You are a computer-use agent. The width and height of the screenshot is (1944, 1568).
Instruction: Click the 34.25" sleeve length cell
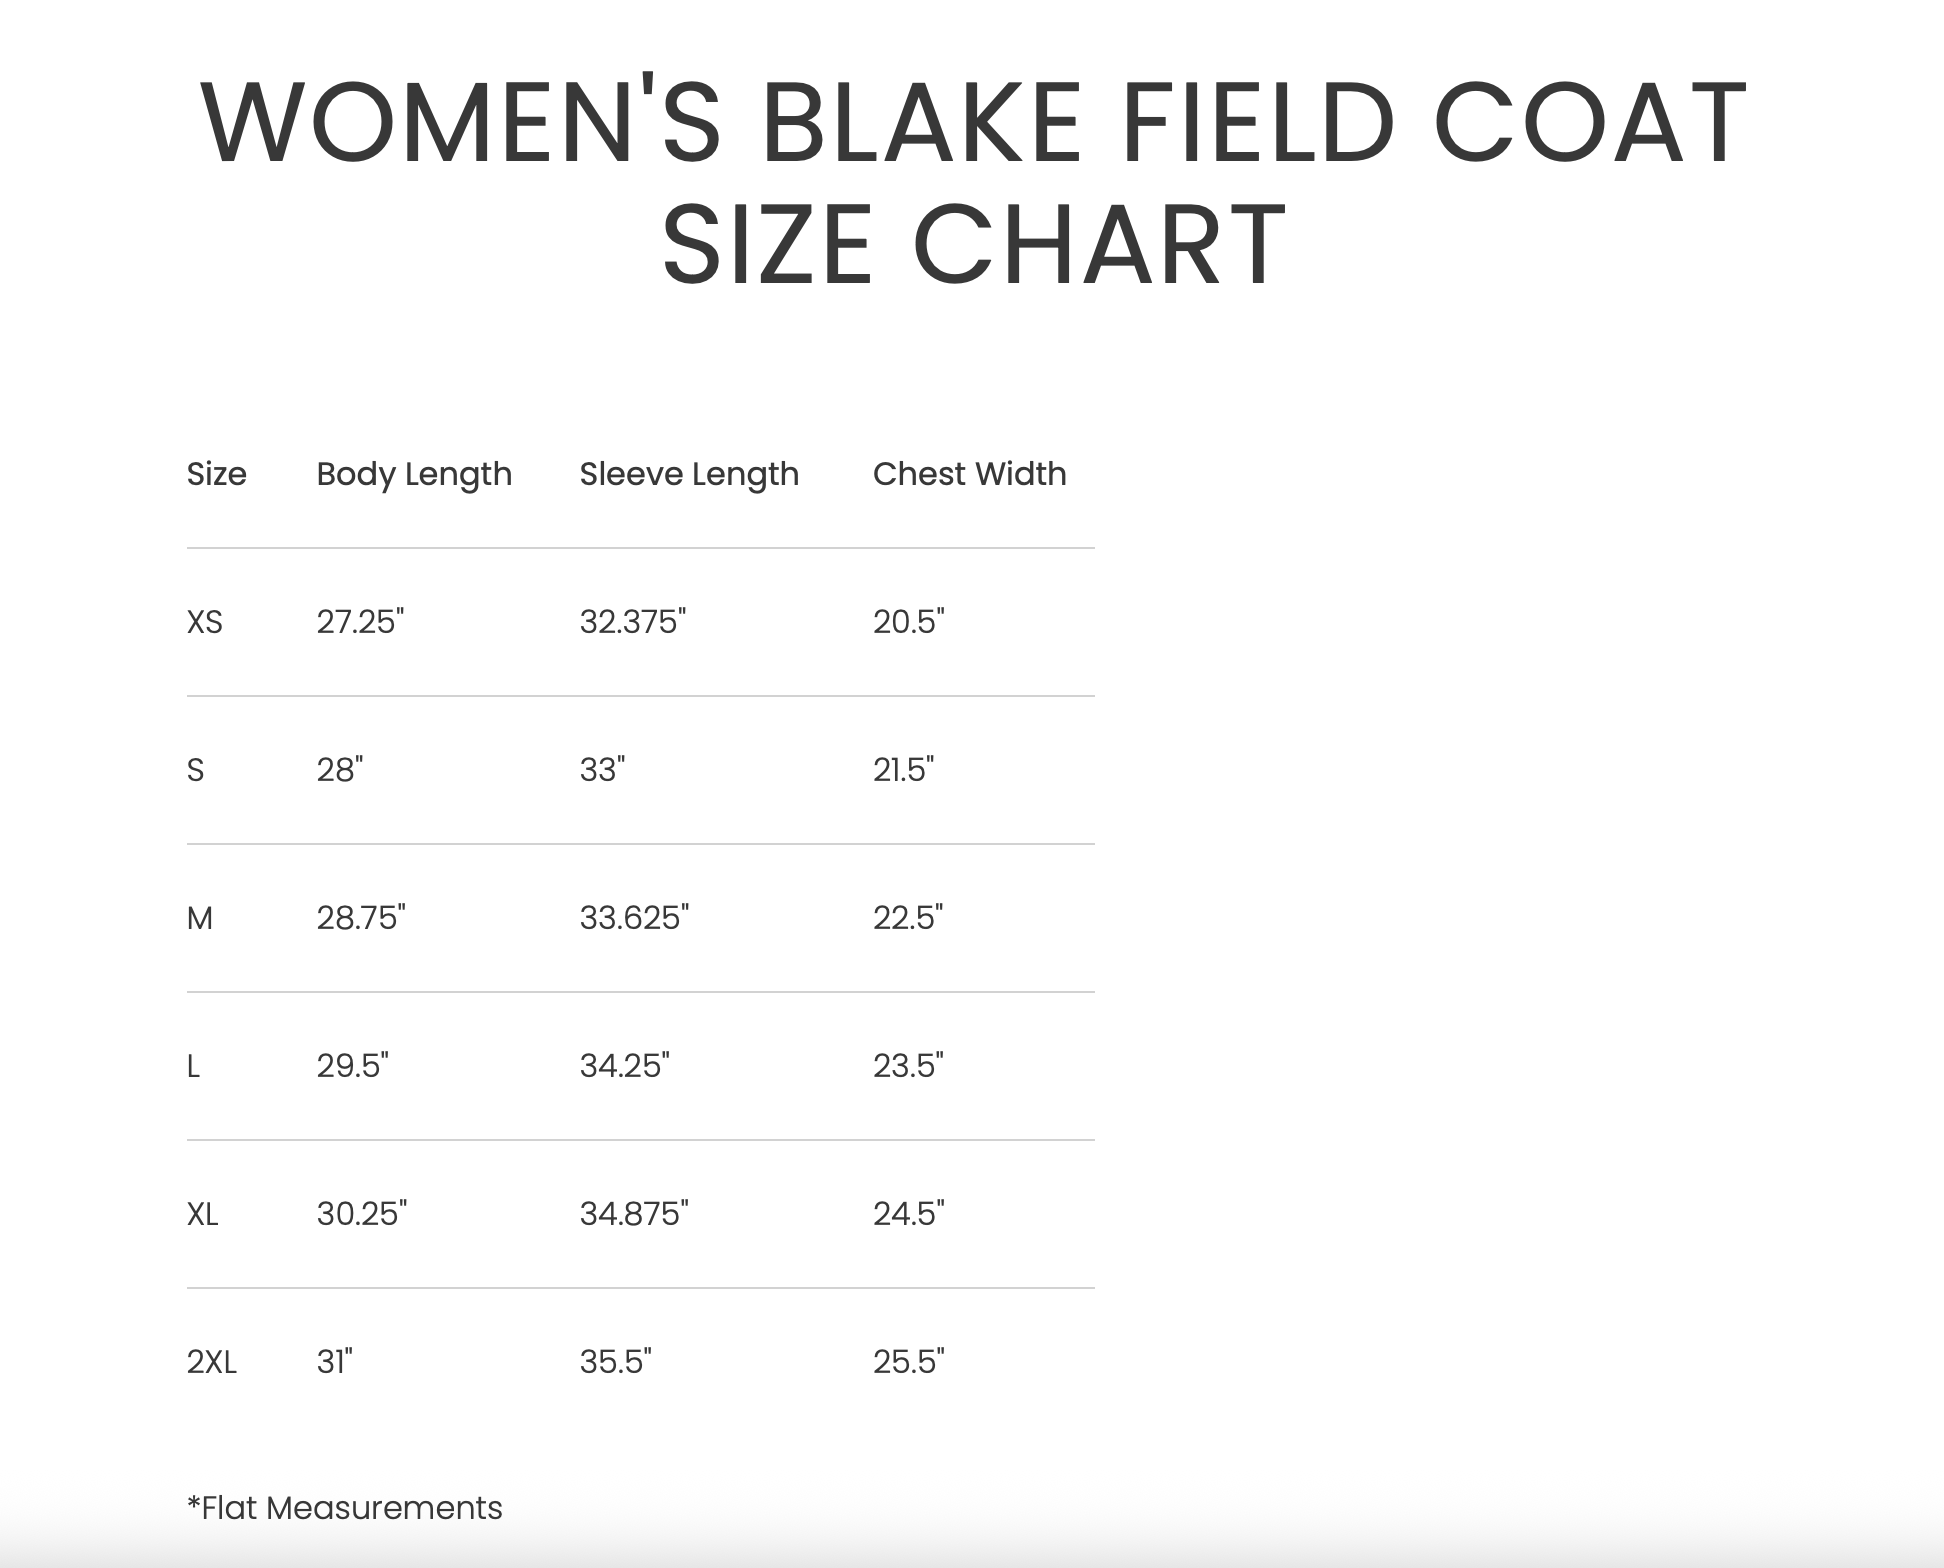coord(624,1066)
